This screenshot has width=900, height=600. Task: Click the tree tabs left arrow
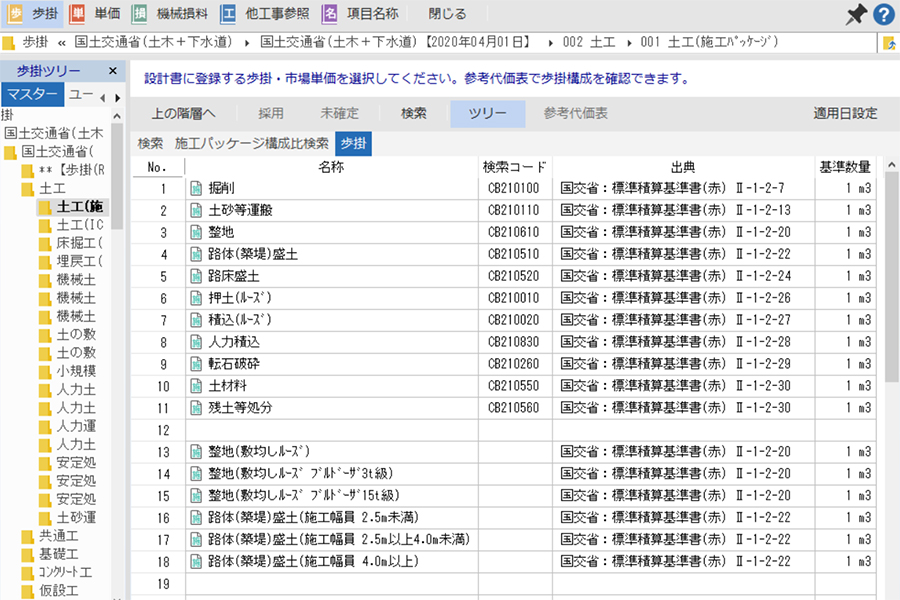pyautogui.click(x=103, y=98)
